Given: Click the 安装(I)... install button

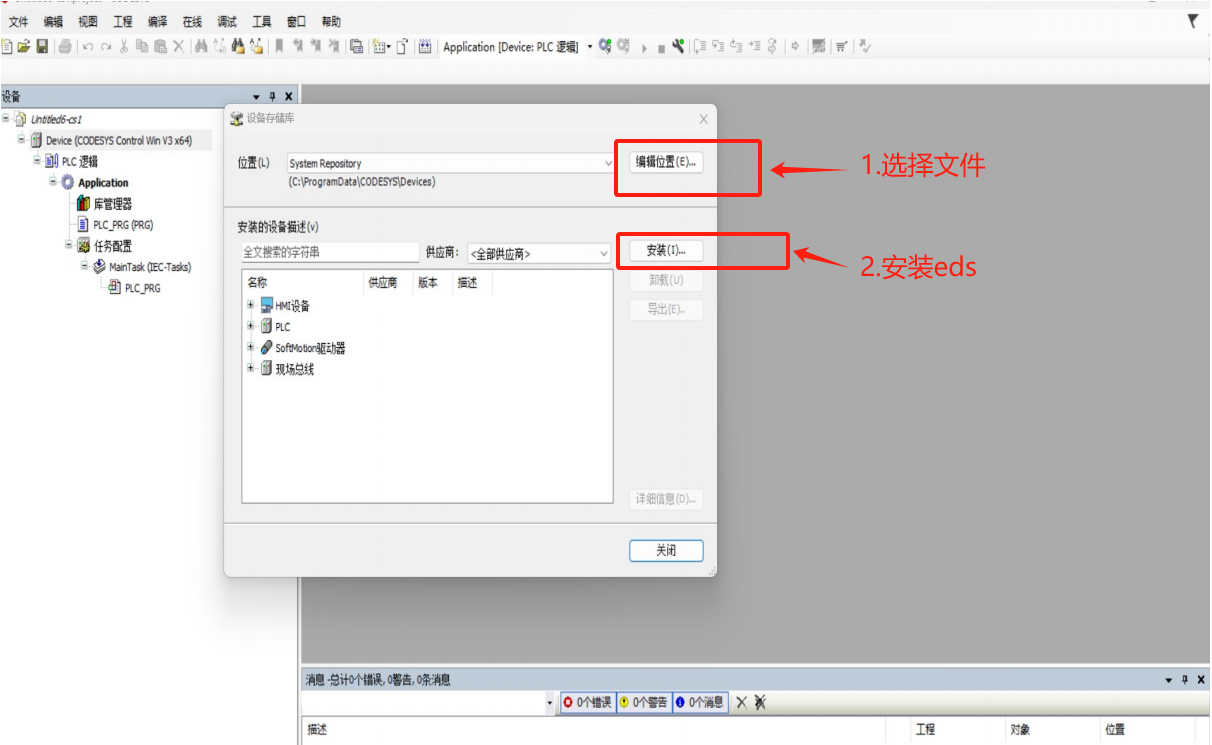Looking at the screenshot, I should tap(666, 250).
